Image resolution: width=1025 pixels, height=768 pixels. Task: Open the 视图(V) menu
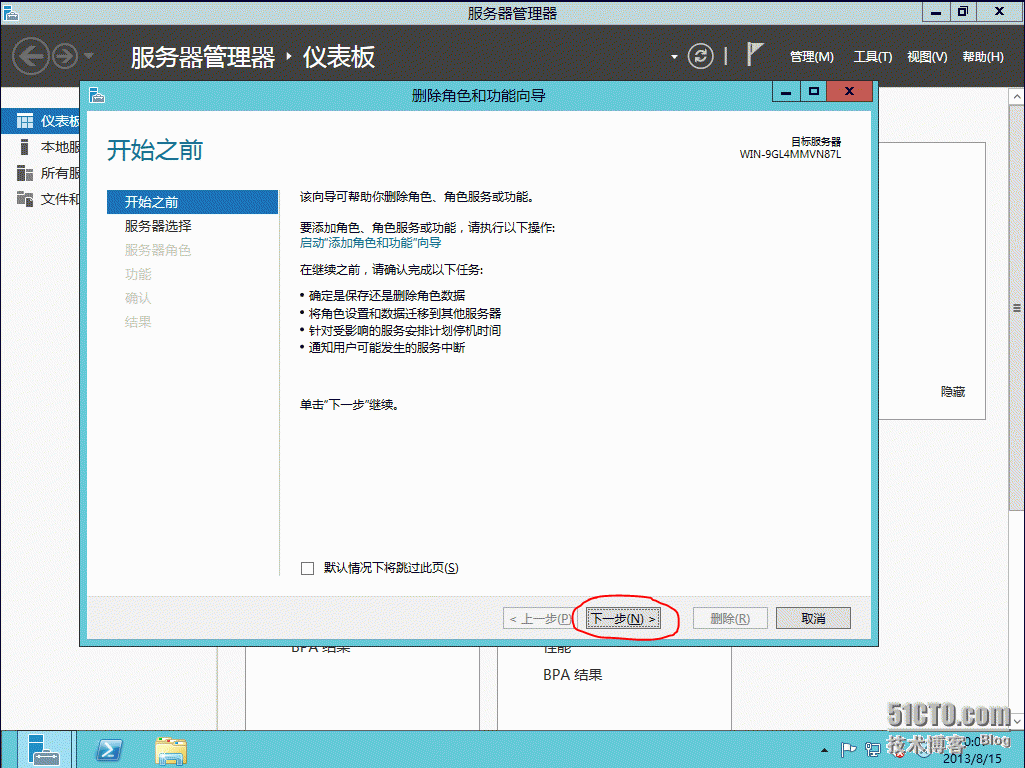click(x=927, y=57)
